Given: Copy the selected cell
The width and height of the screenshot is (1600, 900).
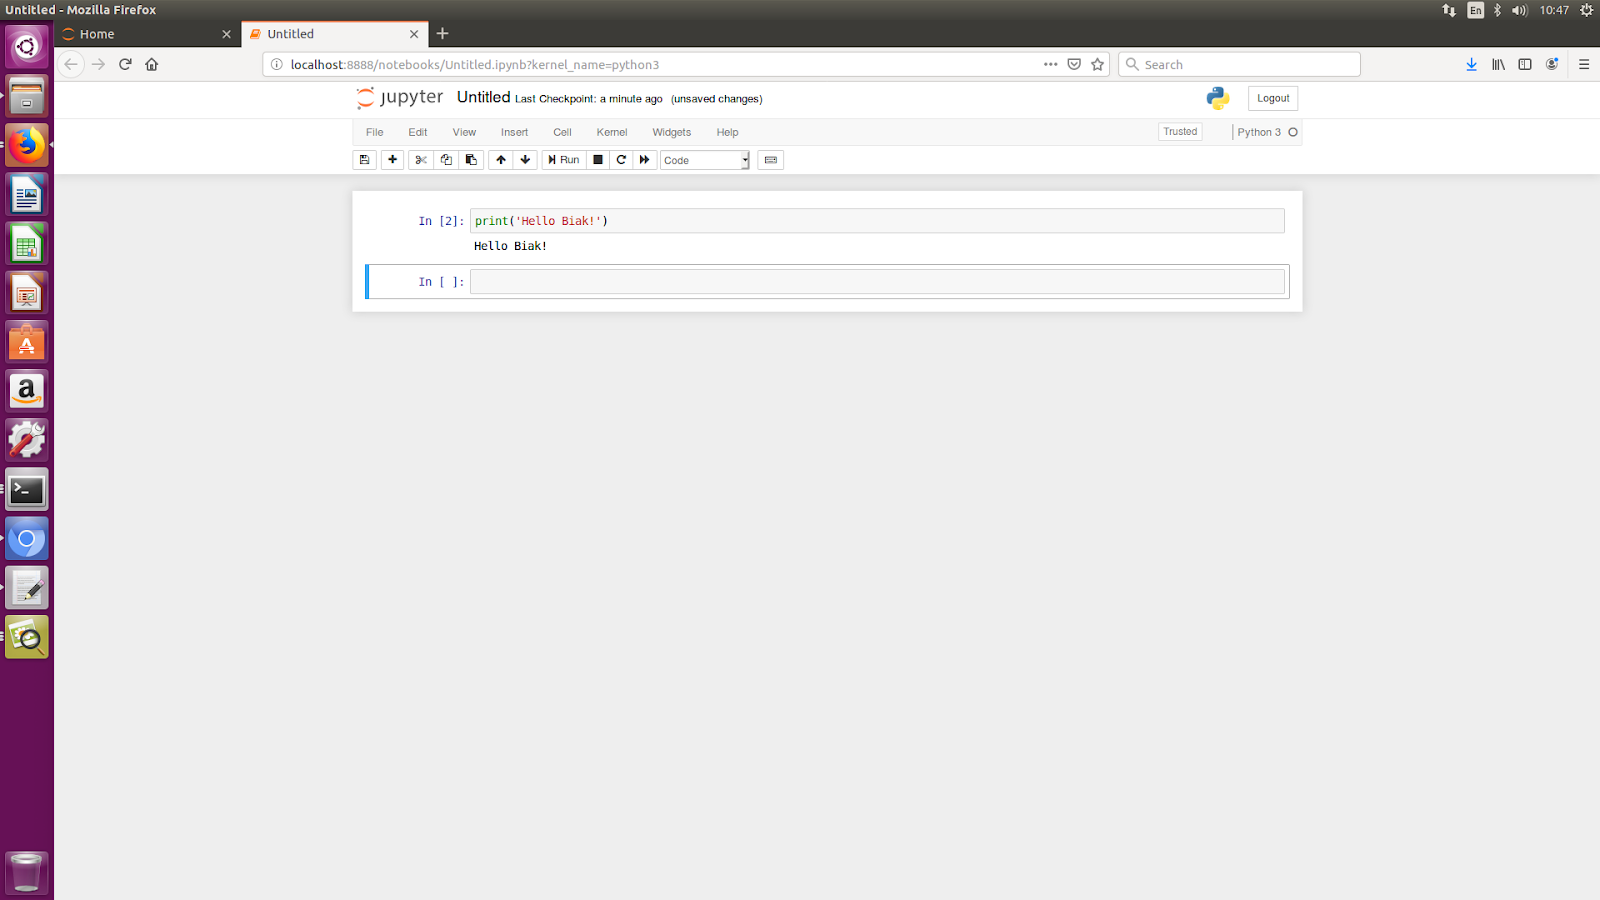Looking at the screenshot, I should [x=446, y=159].
